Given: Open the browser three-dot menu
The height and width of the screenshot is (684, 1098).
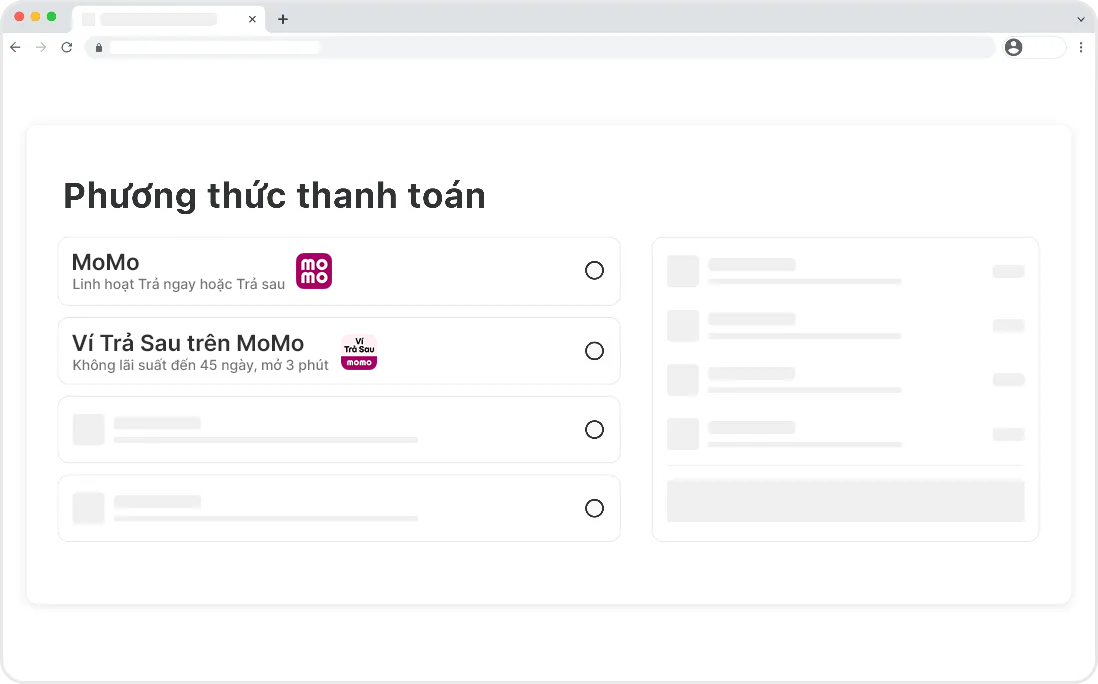Looking at the screenshot, I should [x=1081, y=47].
